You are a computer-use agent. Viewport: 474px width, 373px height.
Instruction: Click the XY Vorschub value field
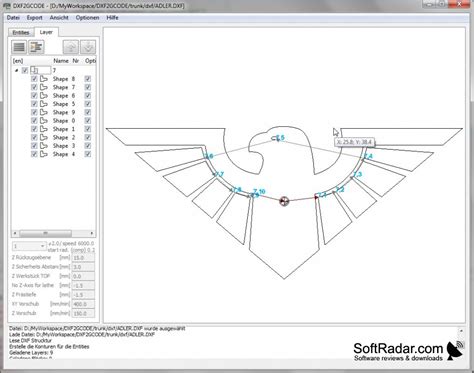point(83,304)
